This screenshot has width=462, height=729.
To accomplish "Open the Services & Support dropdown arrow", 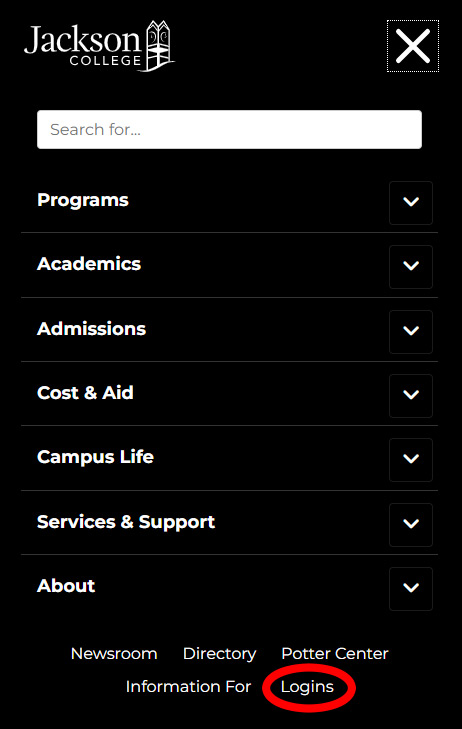I will pos(411,524).
